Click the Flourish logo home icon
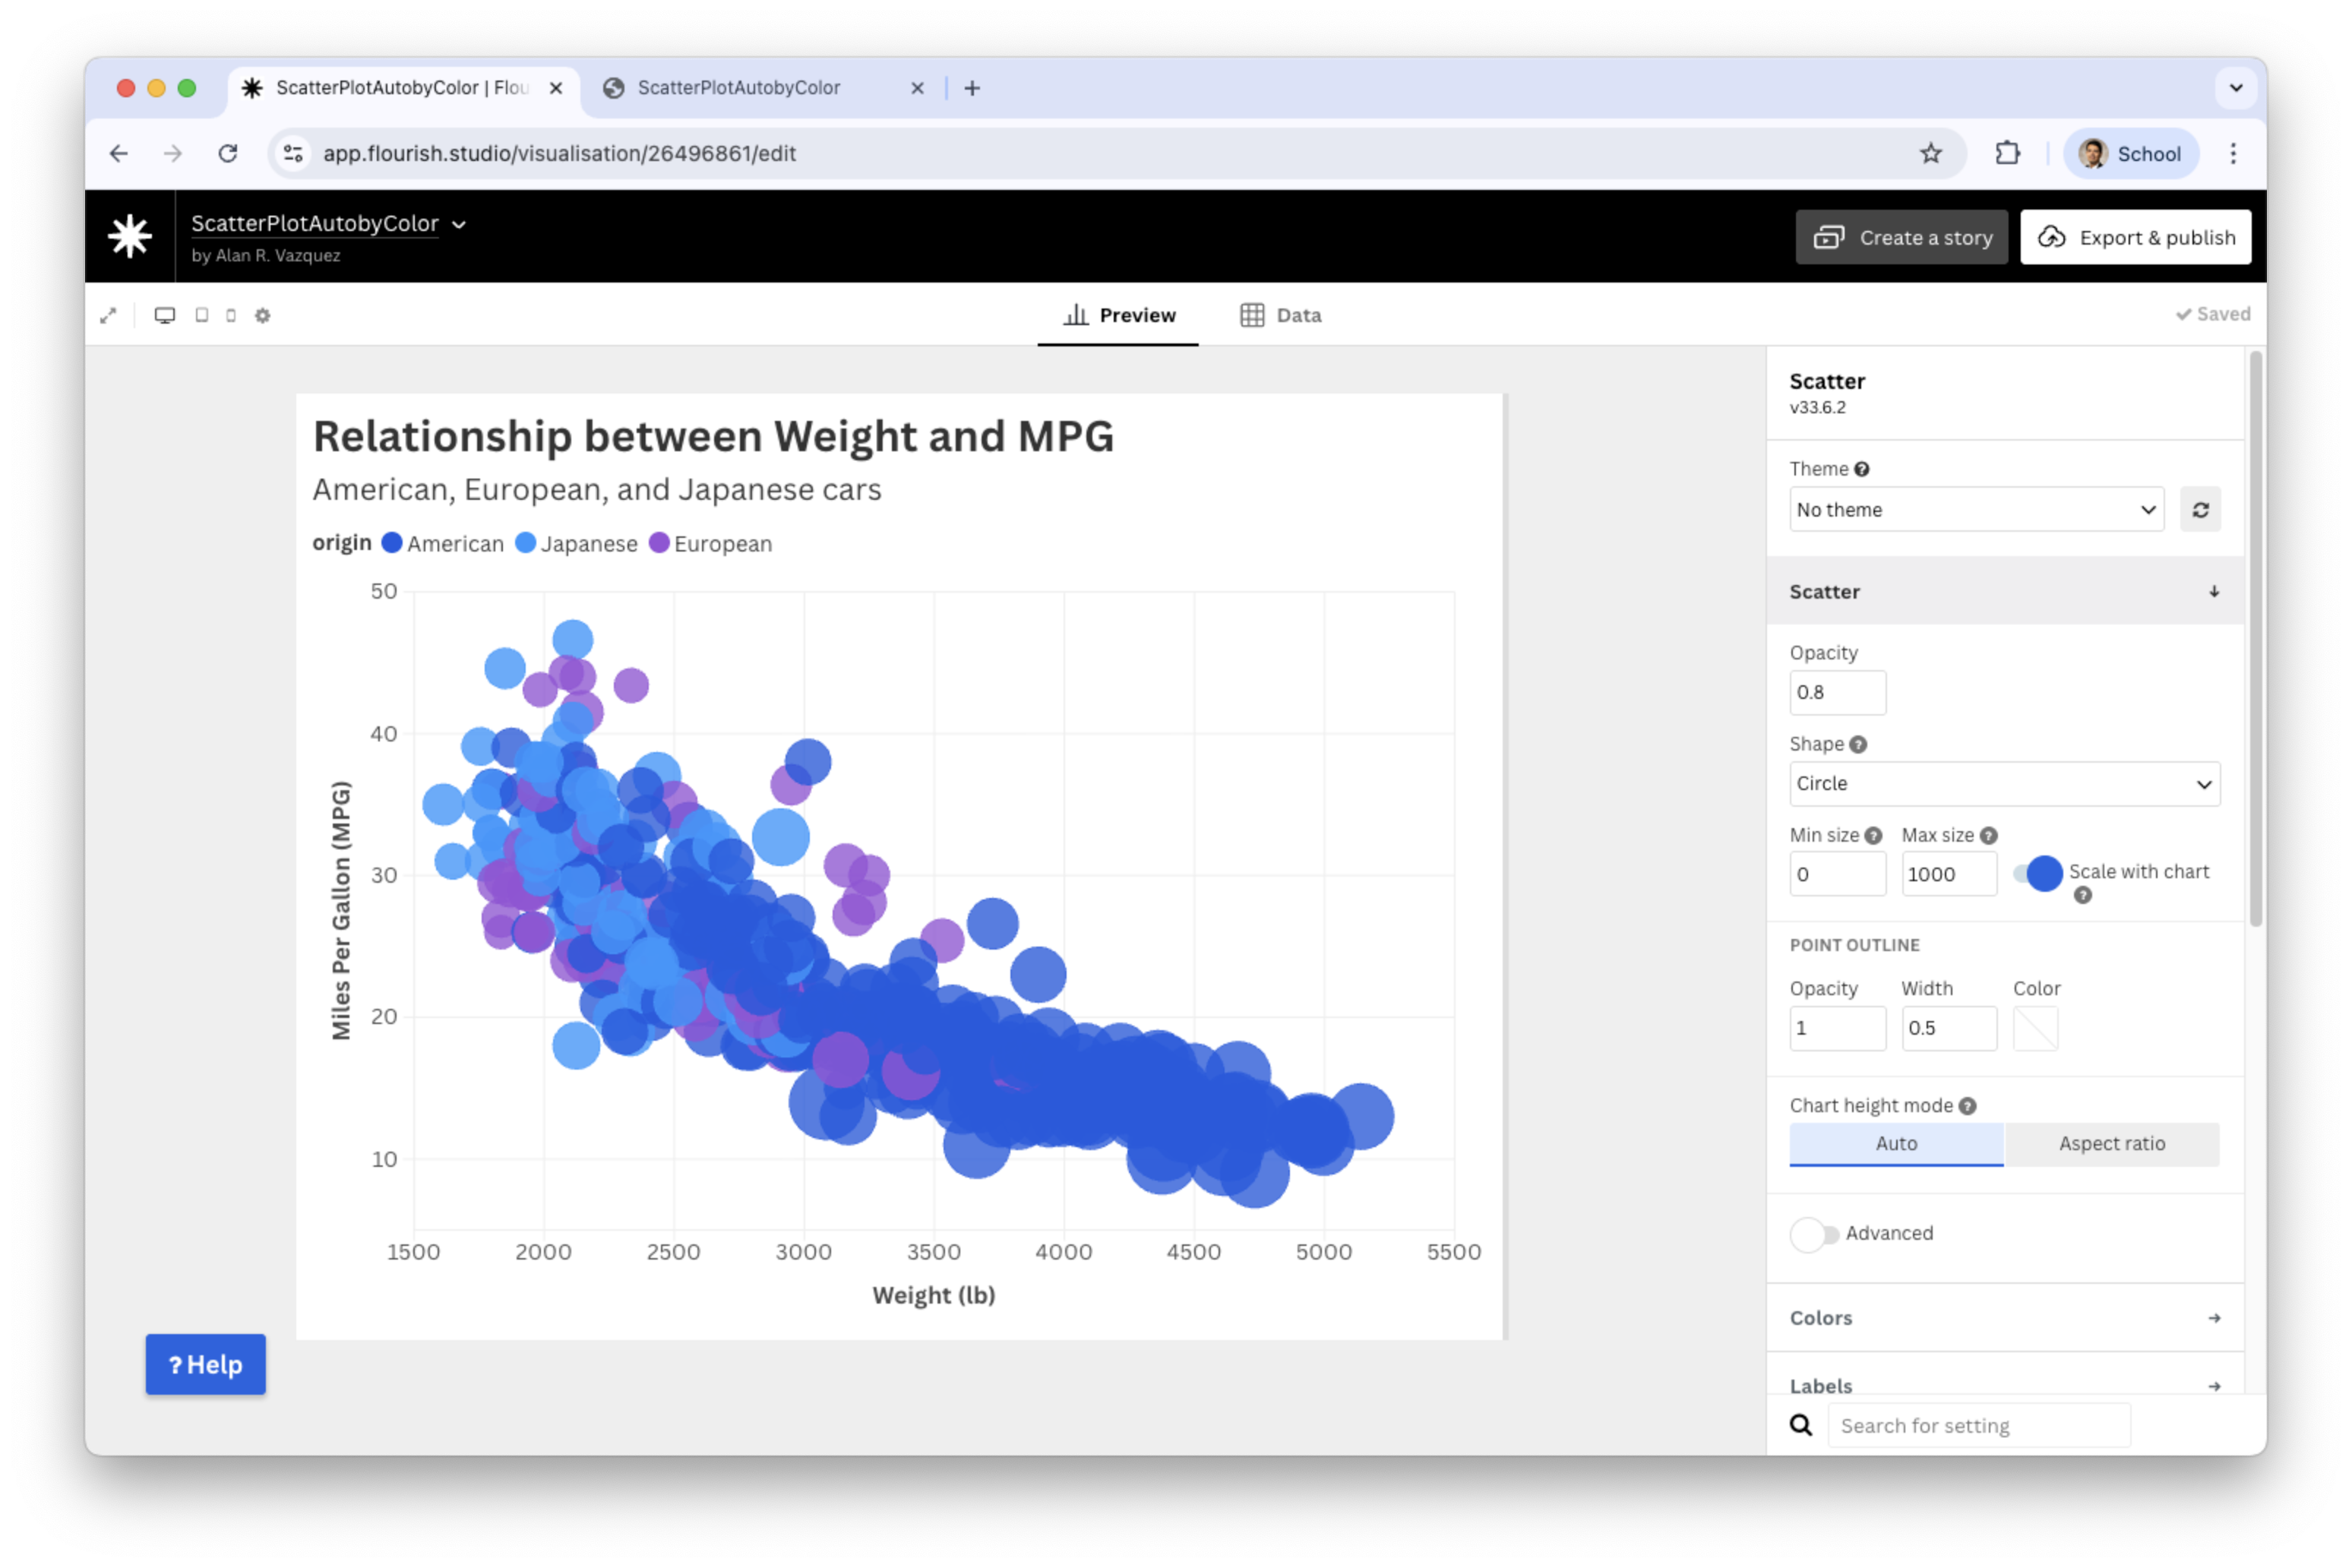The image size is (2352, 1568). 130,237
